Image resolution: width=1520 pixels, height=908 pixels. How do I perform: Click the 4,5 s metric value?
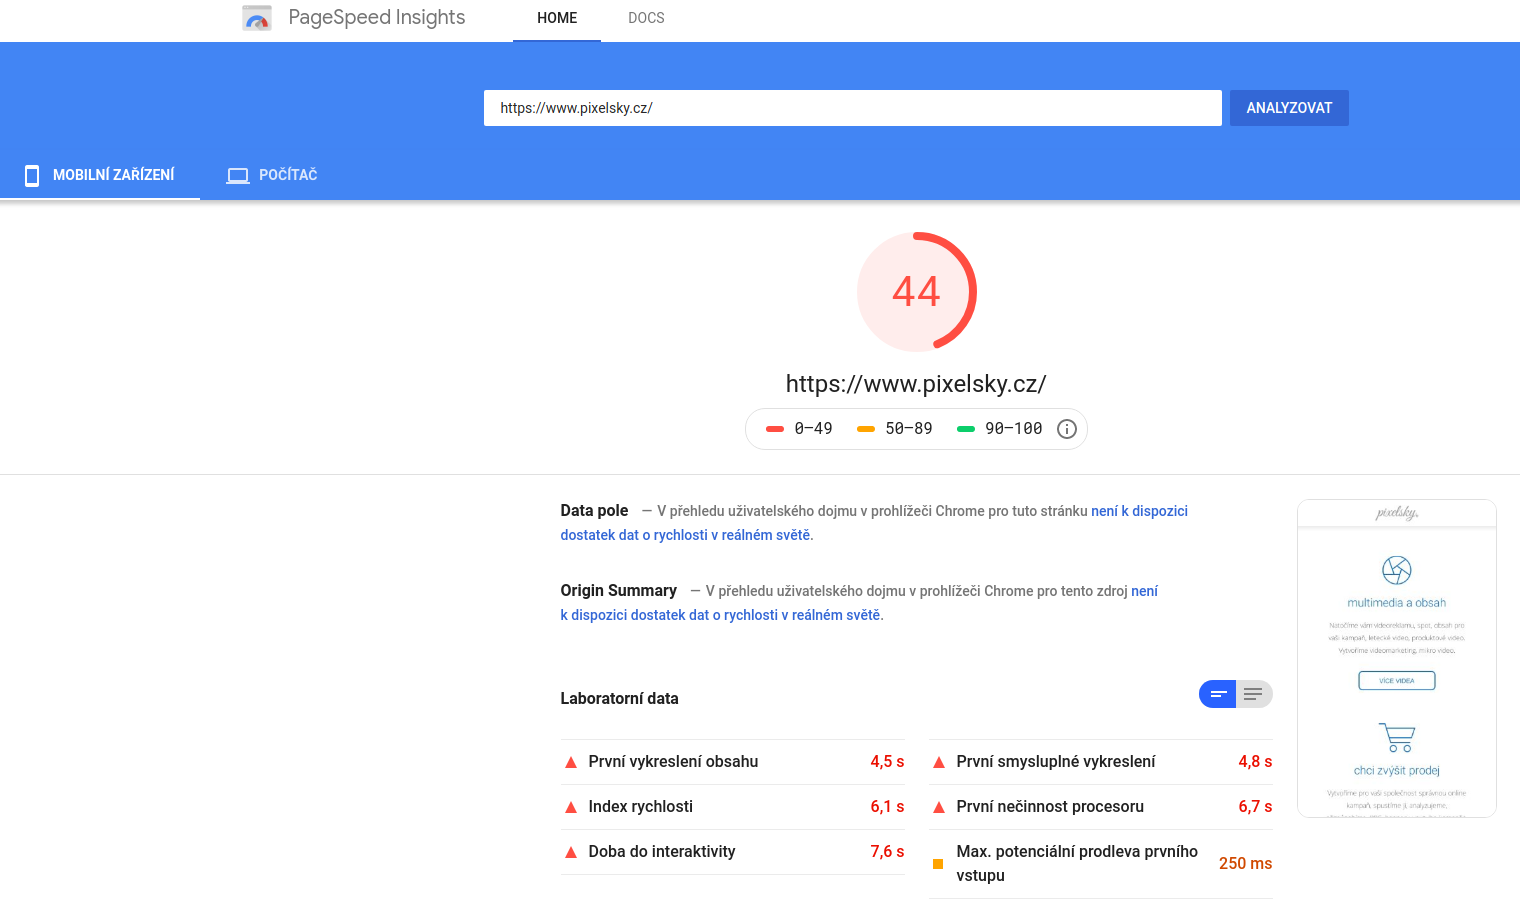coord(887,762)
